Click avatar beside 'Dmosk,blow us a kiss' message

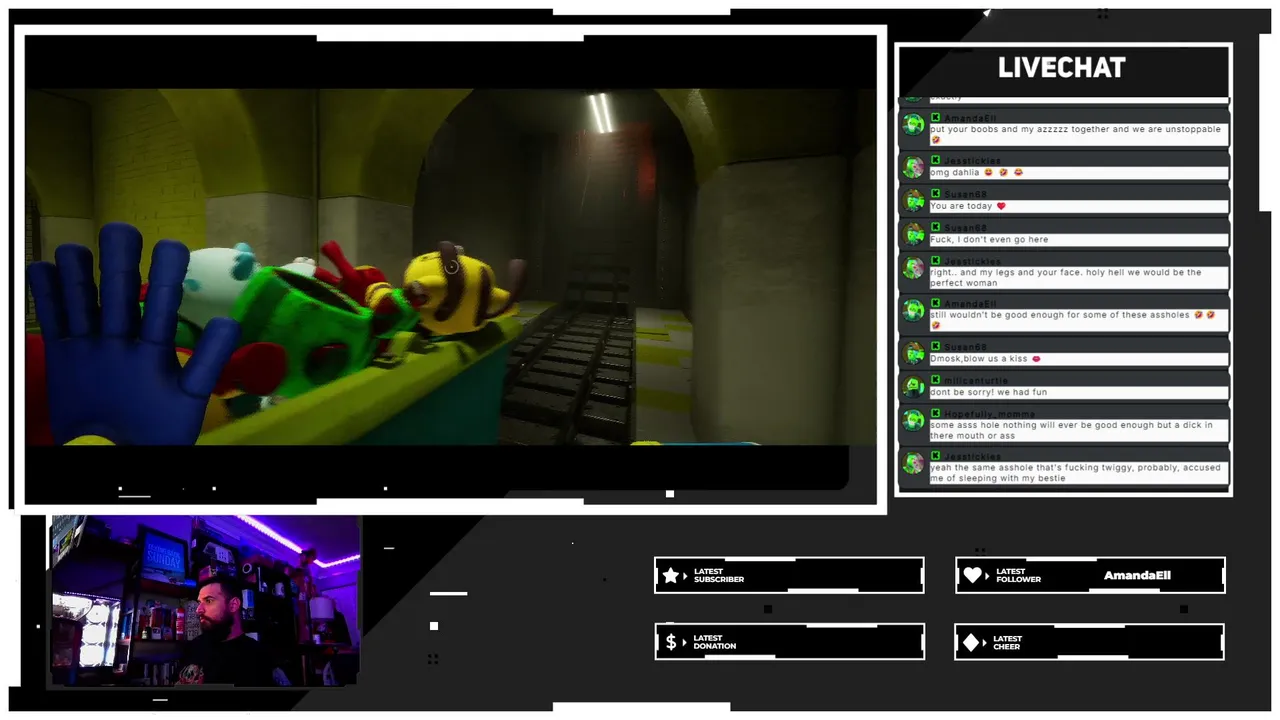(x=913, y=353)
